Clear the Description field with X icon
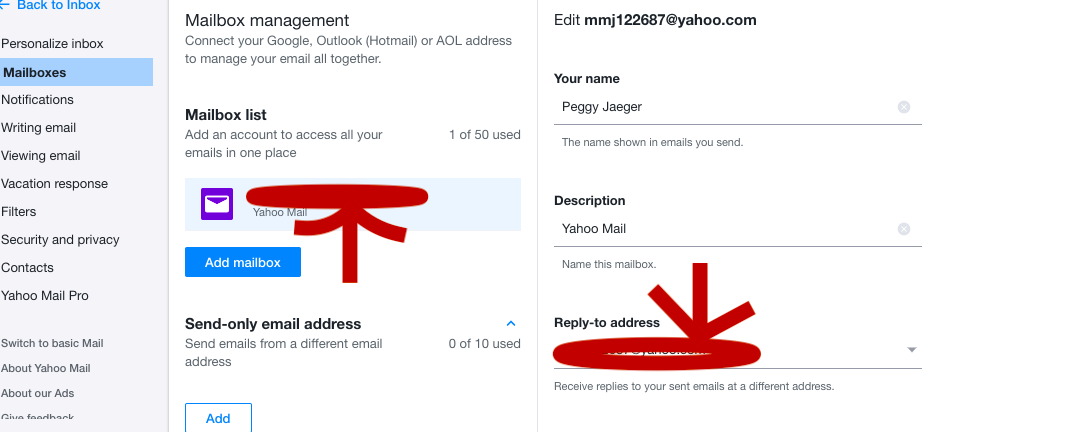 pyautogui.click(x=904, y=229)
